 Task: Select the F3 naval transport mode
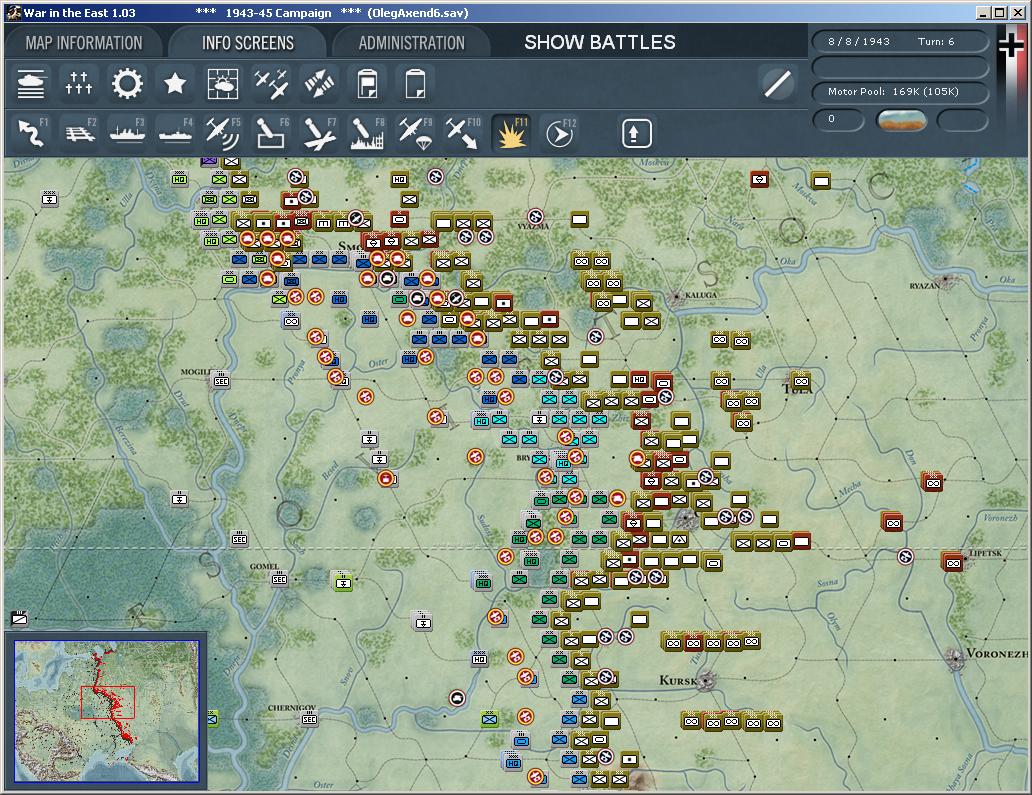128,133
